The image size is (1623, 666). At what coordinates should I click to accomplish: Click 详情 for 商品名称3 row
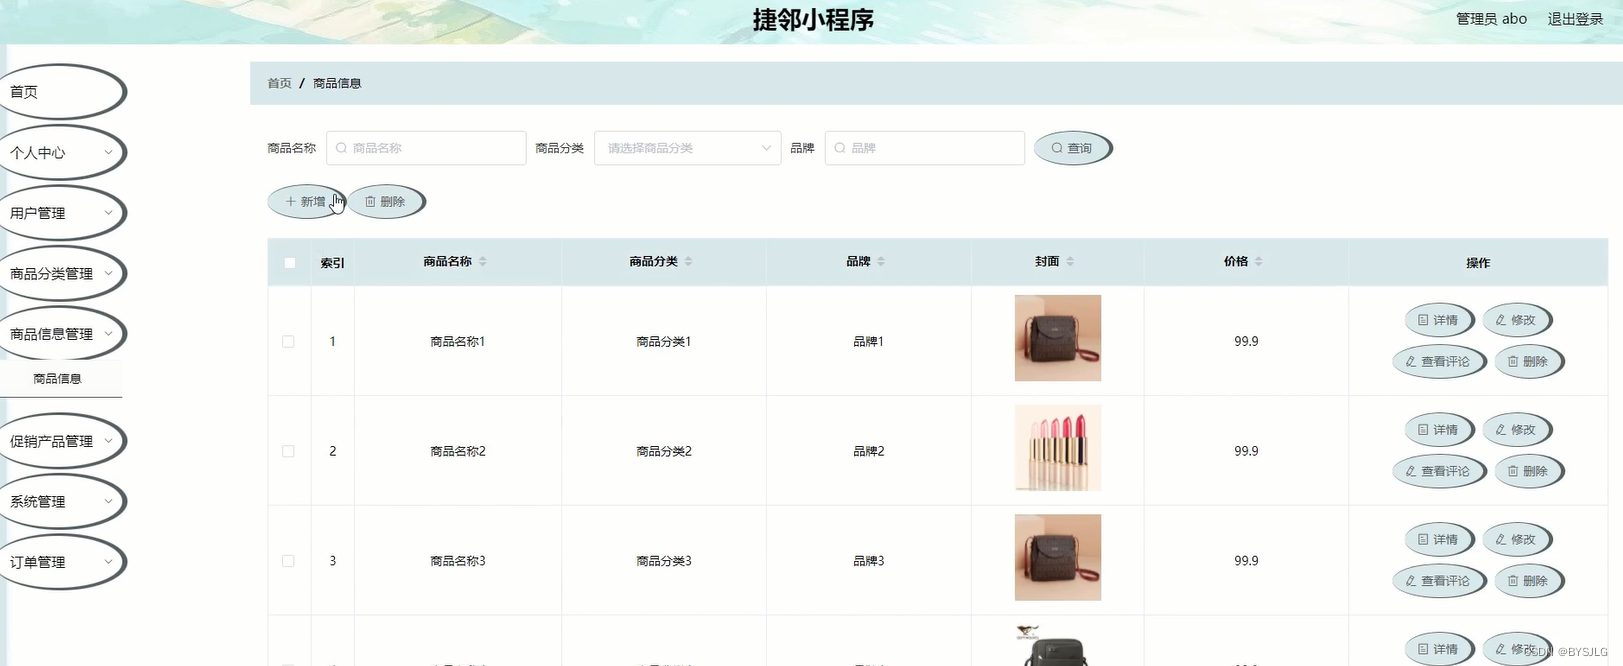coord(1439,540)
